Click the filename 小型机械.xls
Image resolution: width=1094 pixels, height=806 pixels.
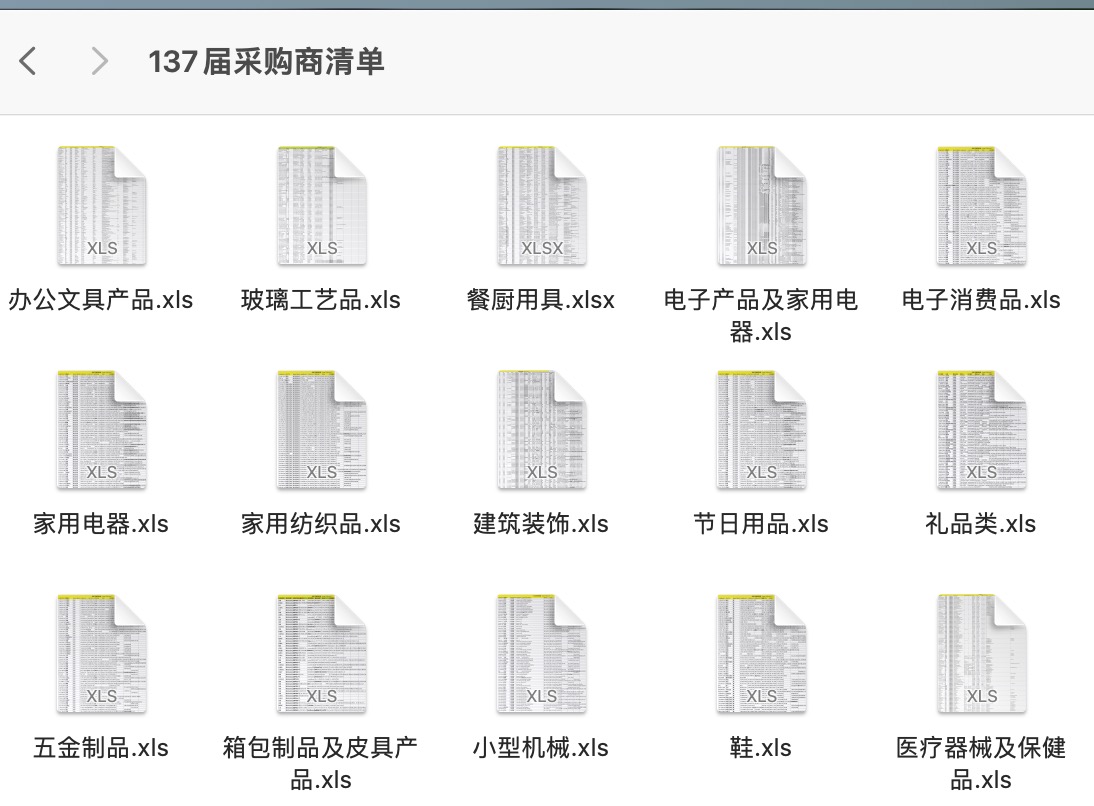coord(540,747)
